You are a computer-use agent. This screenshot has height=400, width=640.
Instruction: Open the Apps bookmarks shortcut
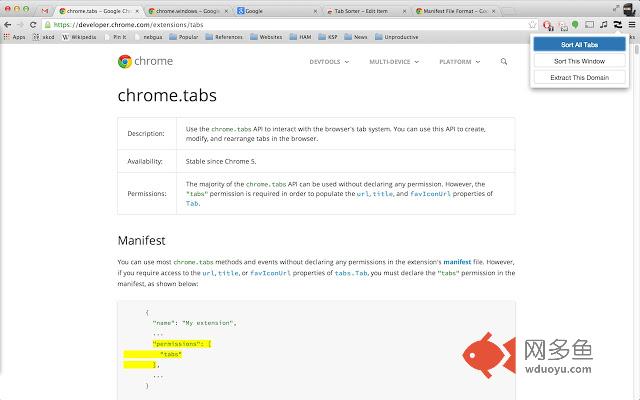pyautogui.click(x=14, y=36)
